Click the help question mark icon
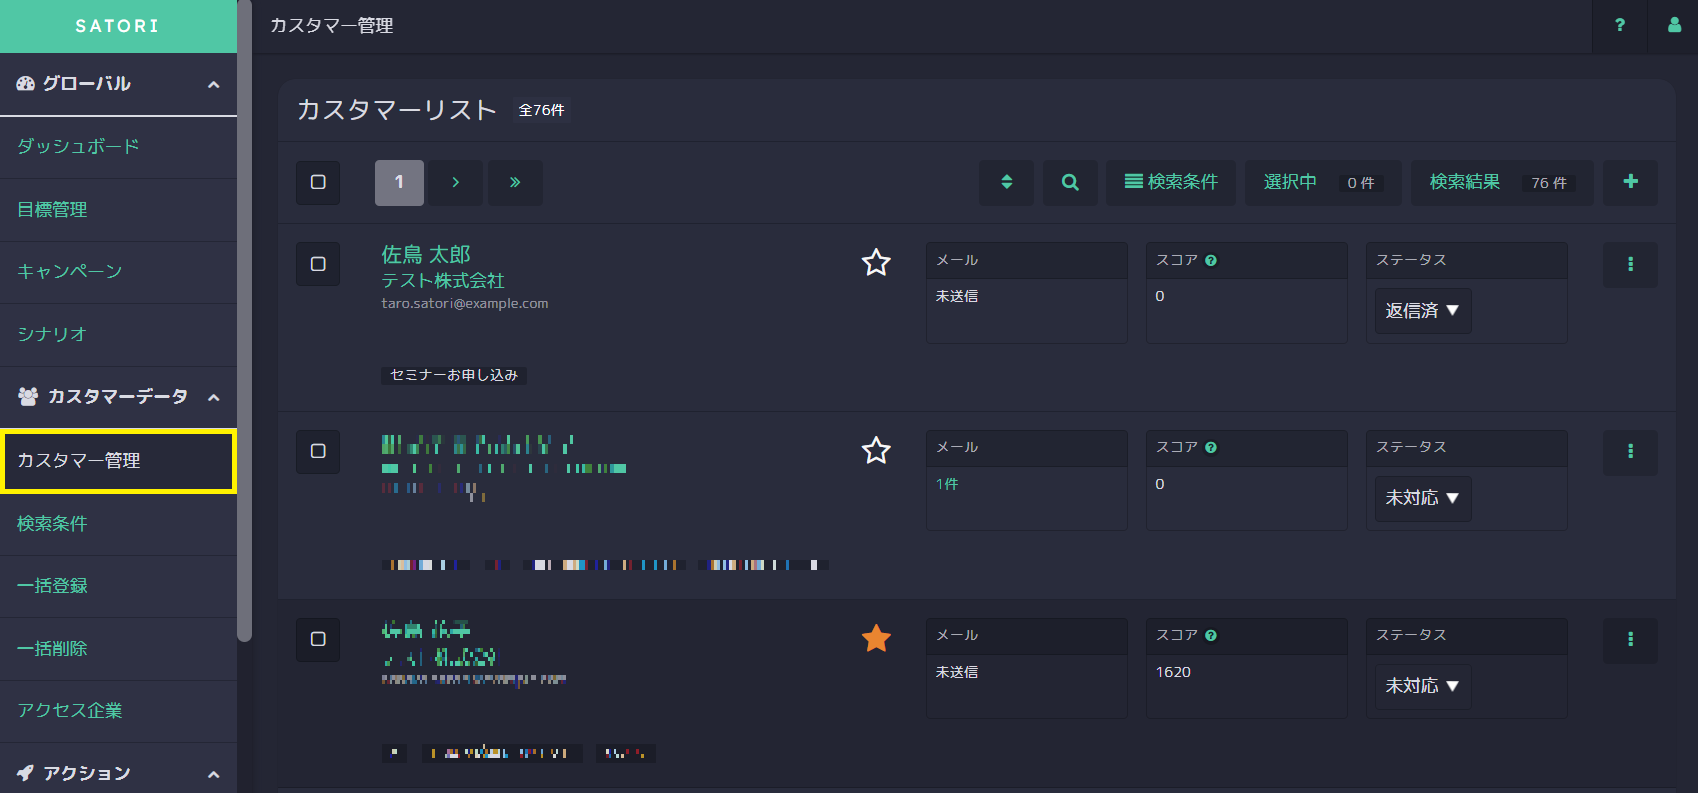The image size is (1698, 793). tap(1620, 25)
